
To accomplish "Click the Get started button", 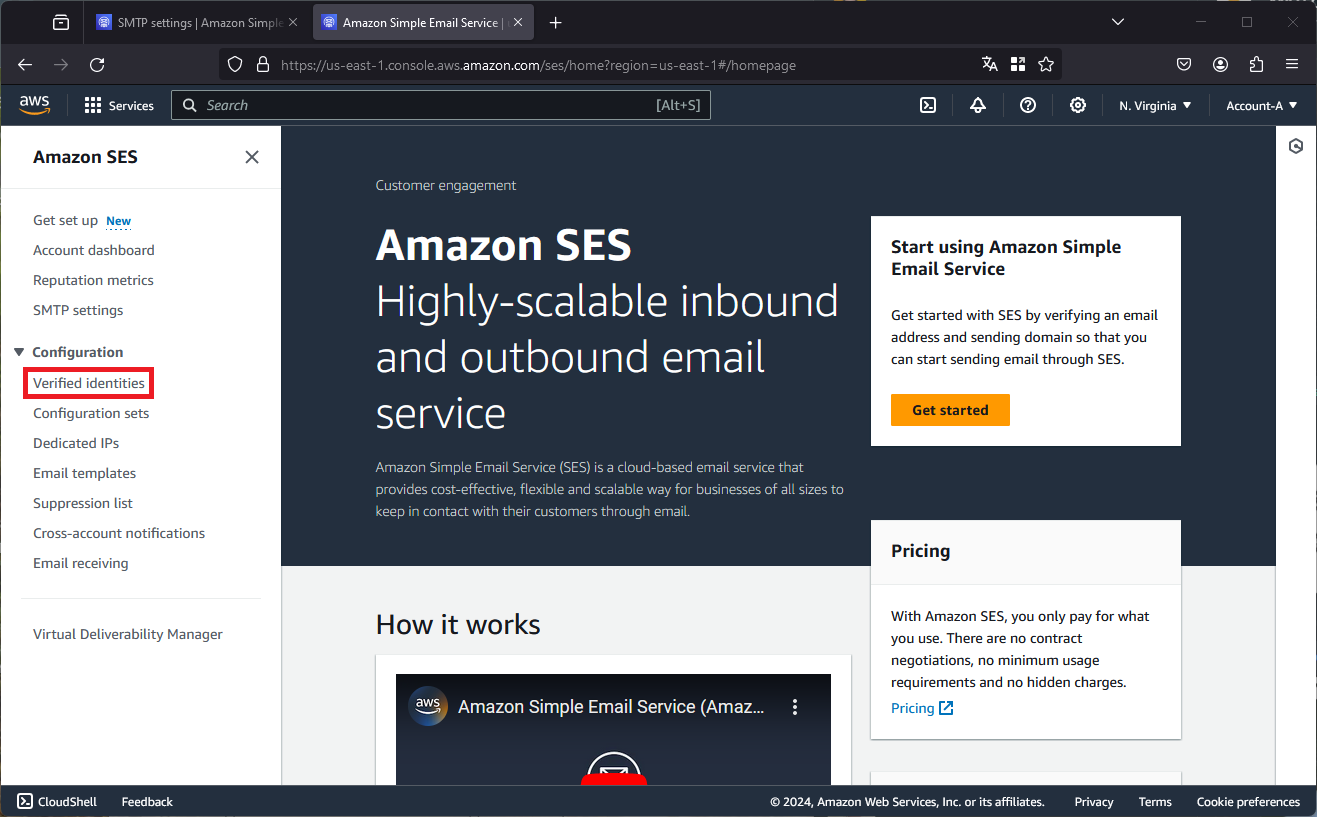I will point(950,410).
